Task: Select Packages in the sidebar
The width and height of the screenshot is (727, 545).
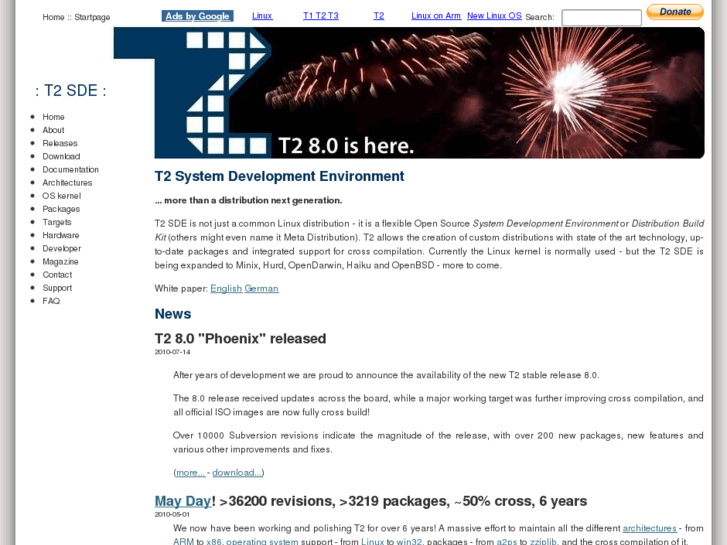Action: (x=61, y=209)
